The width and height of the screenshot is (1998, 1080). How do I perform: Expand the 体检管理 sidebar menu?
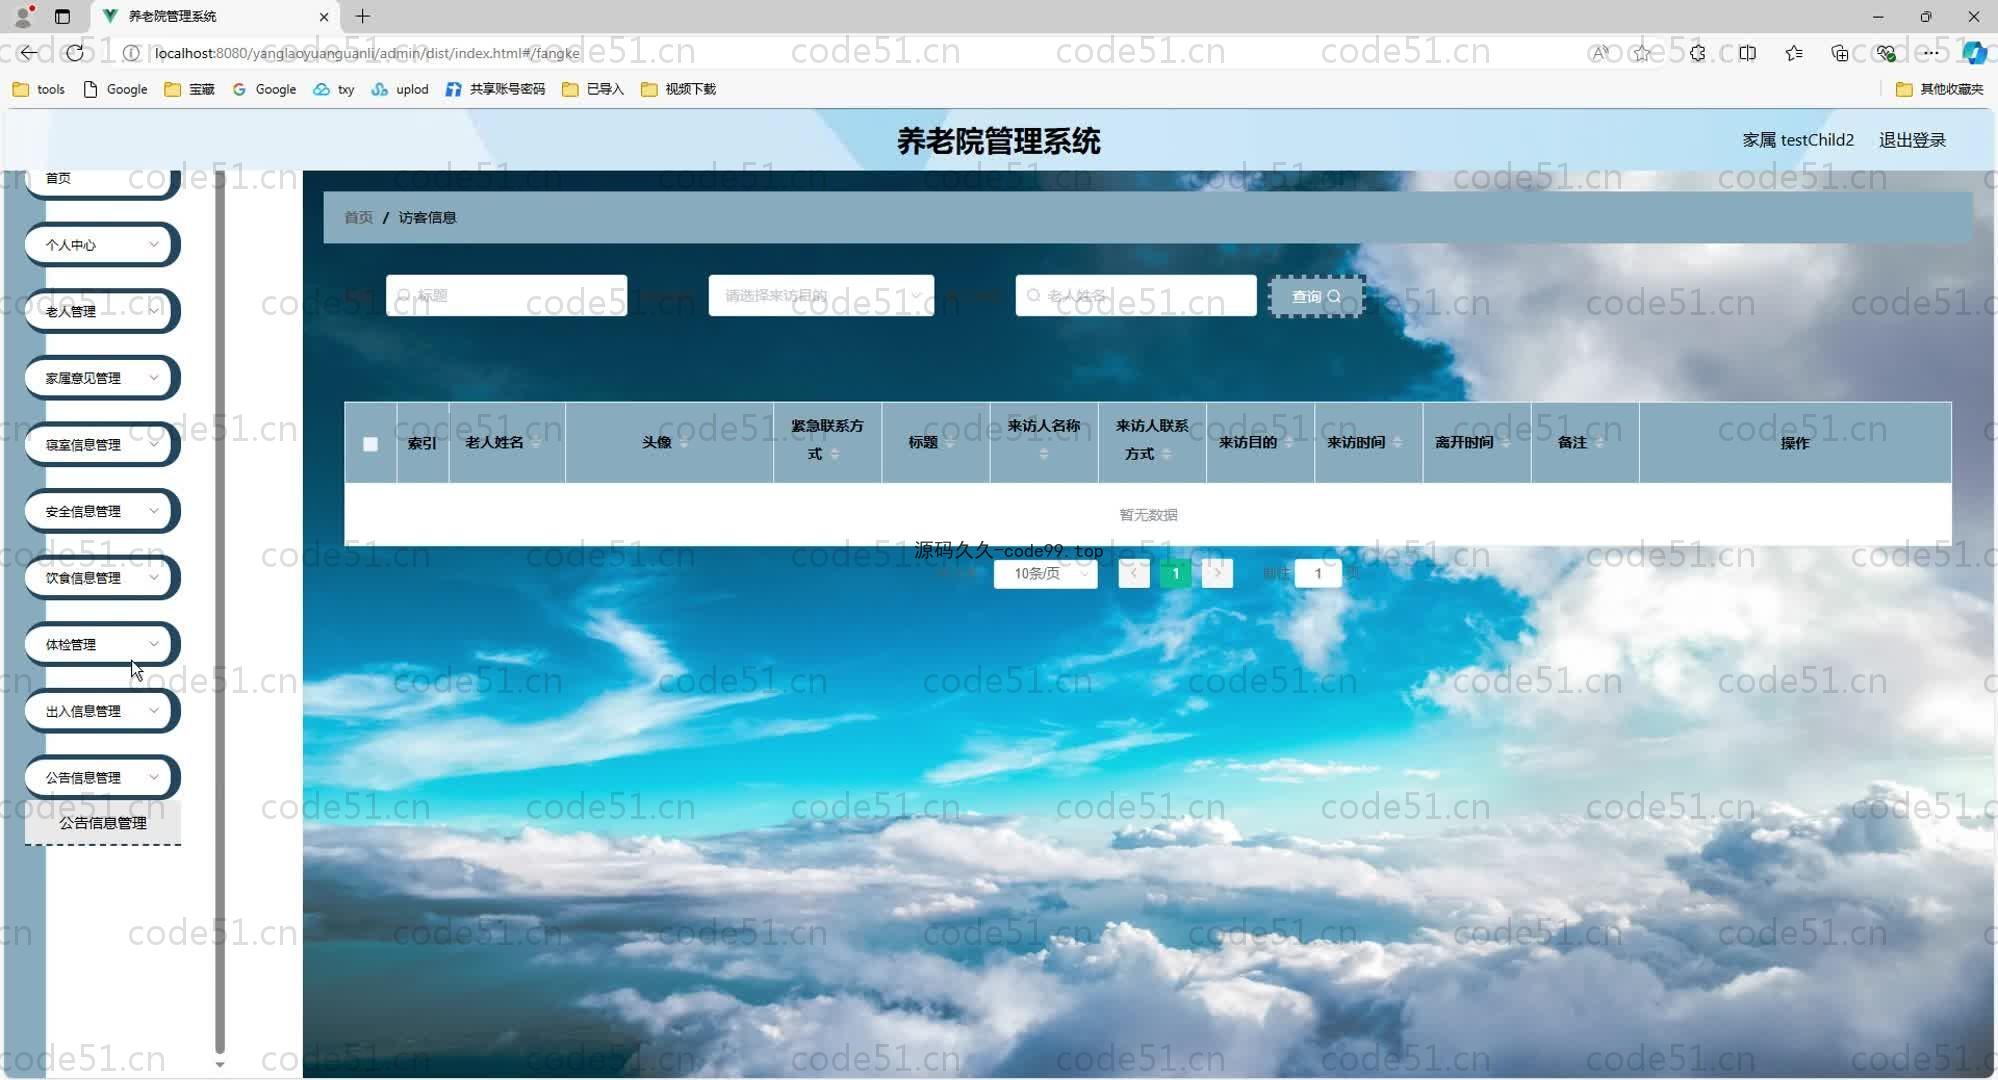pyautogui.click(x=101, y=644)
